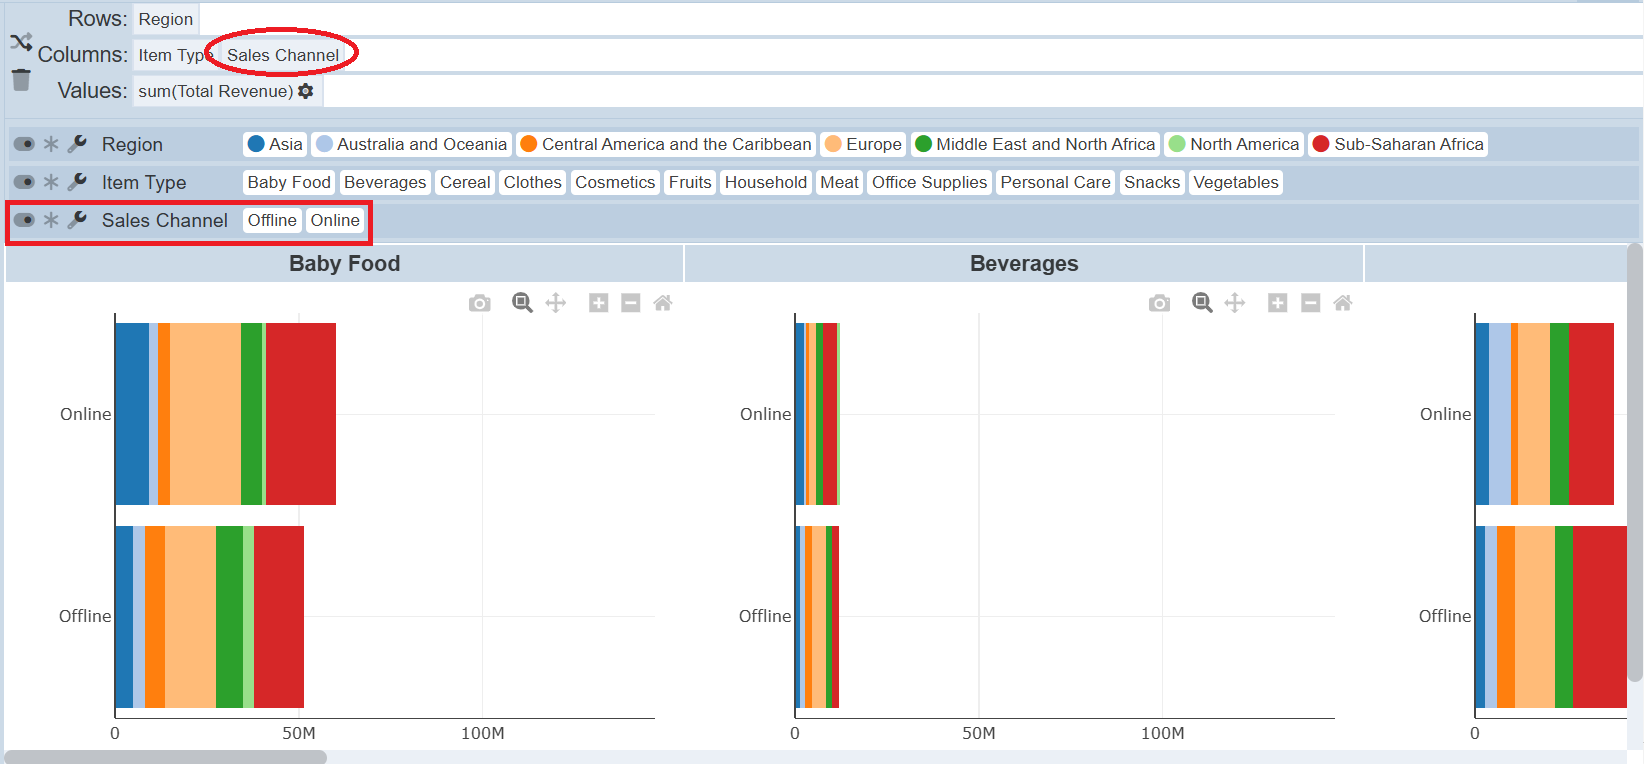Toggle the Item Type filter switch
The image size is (1644, 764).
click(24, 182)
